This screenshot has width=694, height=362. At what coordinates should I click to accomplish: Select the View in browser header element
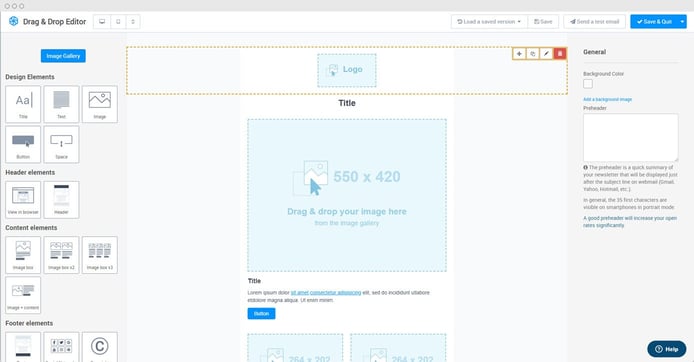23,200
